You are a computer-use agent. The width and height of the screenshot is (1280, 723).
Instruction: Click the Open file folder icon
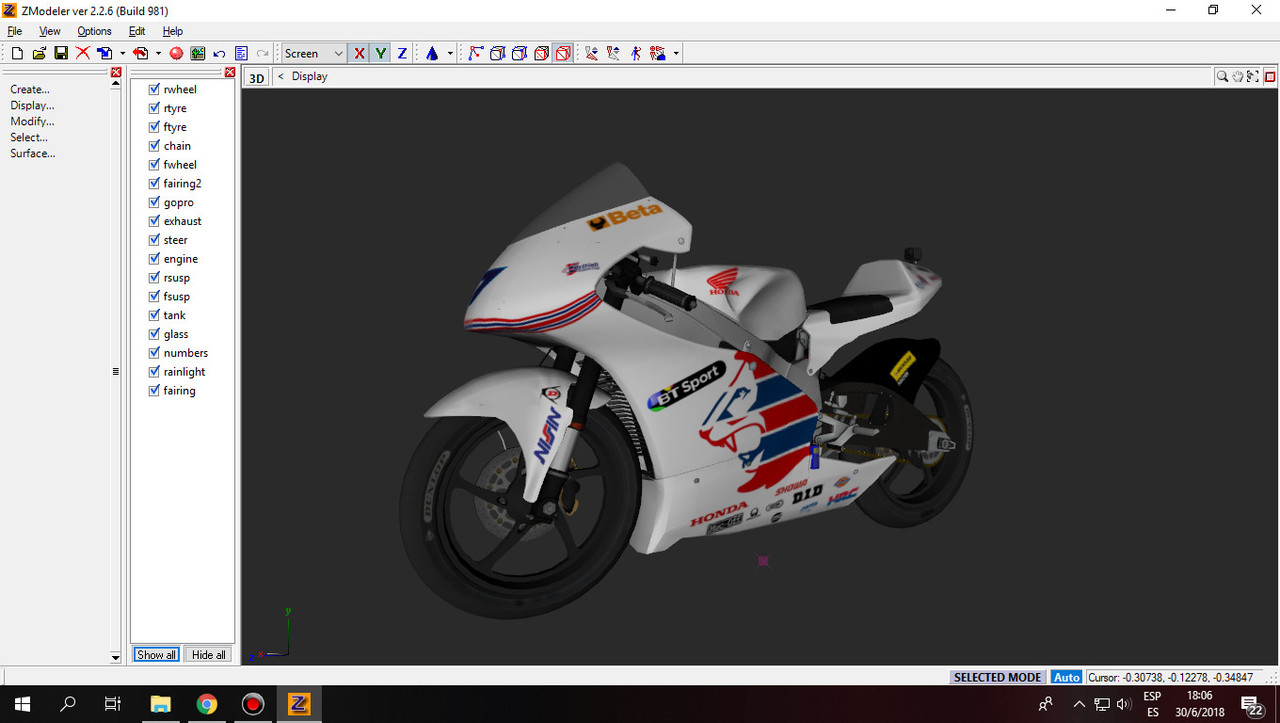[39, 53]
